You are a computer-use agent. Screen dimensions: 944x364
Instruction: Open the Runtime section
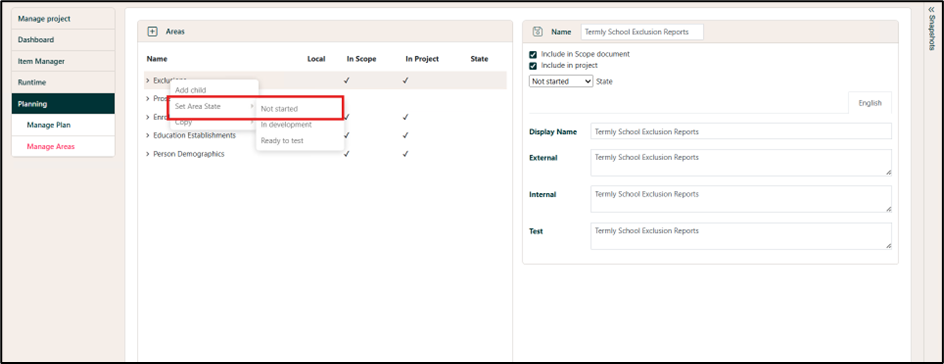click(x=63, y=82)
